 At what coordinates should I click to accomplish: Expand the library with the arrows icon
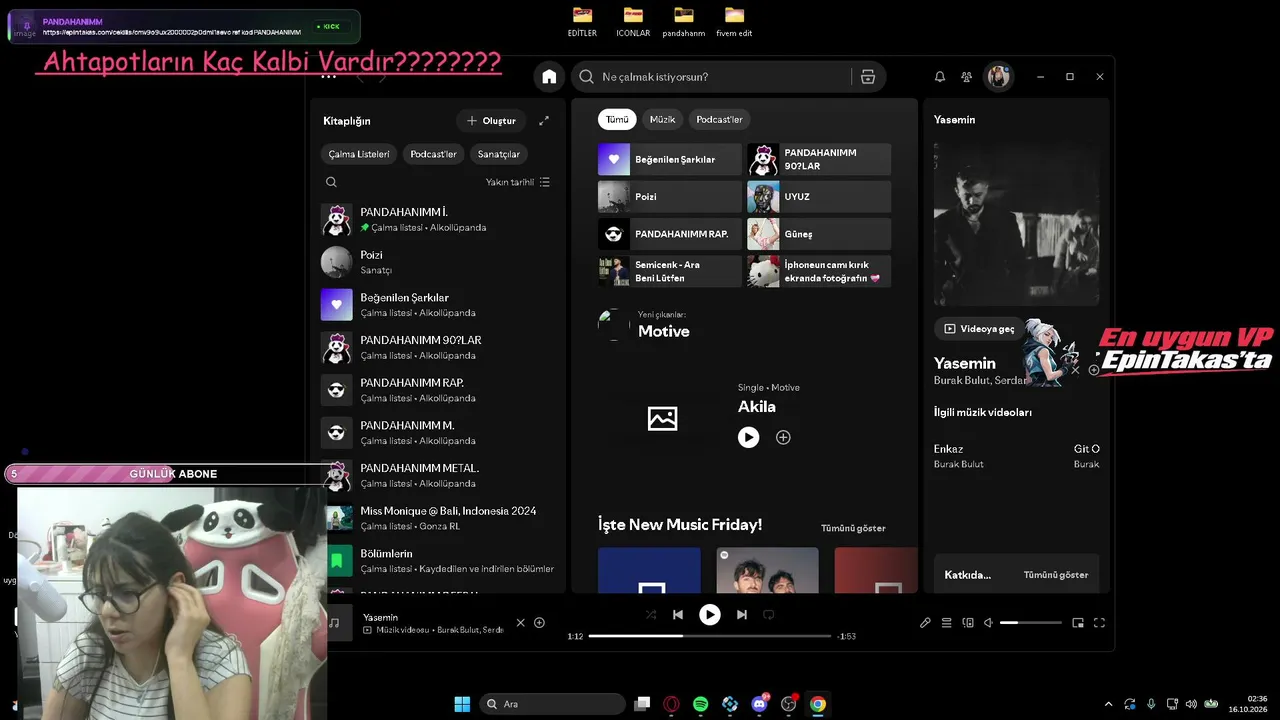click(x=544, y=121)
